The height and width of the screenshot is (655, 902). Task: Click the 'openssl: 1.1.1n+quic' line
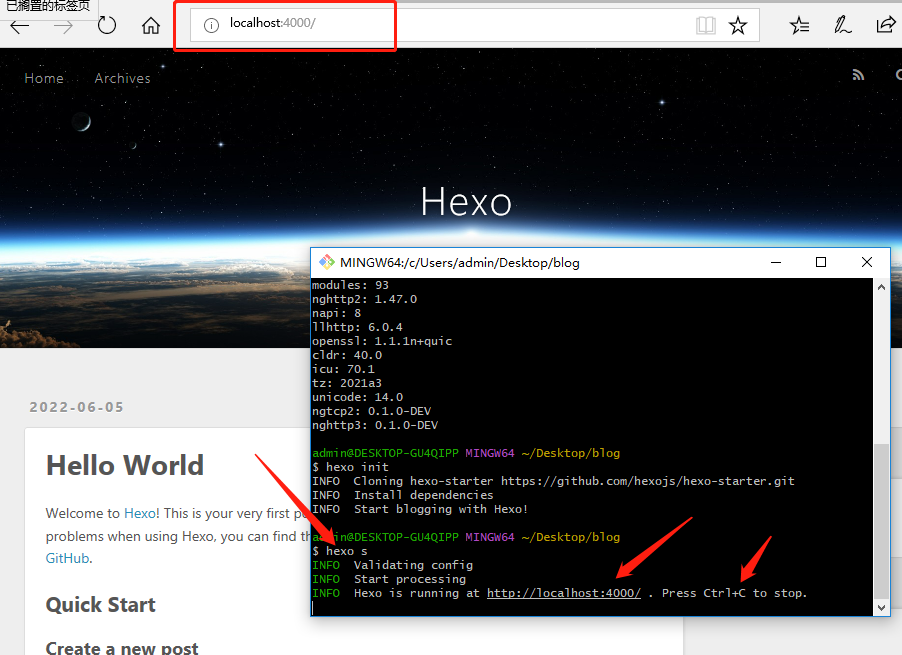pos(382,341)
